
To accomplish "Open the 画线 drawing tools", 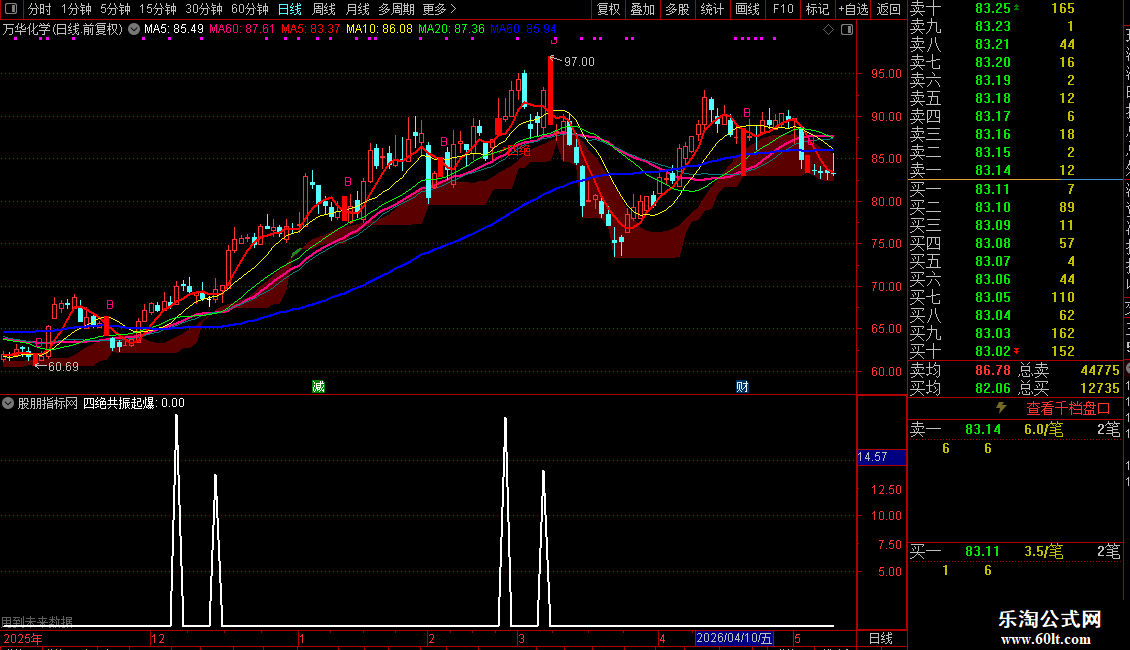I will [747, 9].
